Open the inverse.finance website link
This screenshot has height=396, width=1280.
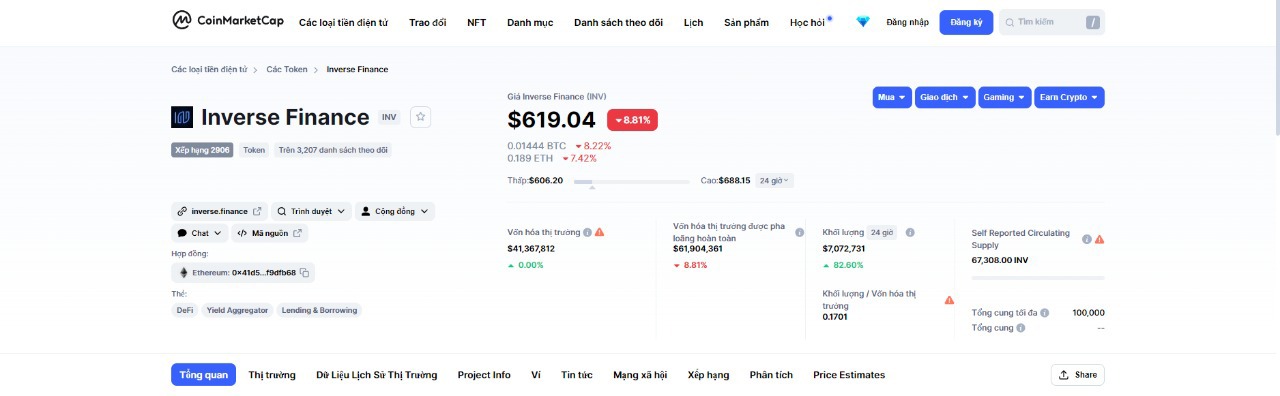219,211
